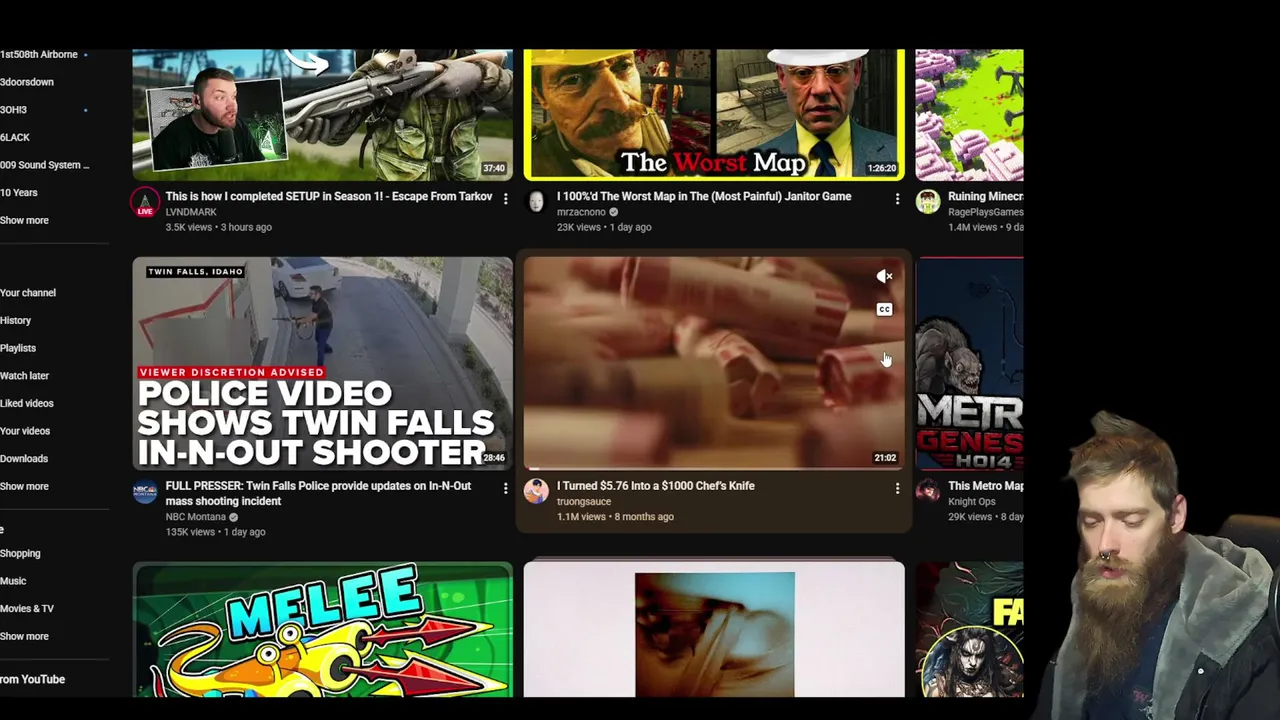This screenshot has height=720, width=1280.
Task: Open Your videos
Action: 25,431
